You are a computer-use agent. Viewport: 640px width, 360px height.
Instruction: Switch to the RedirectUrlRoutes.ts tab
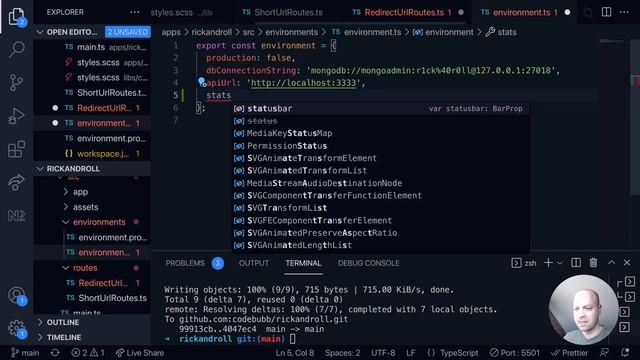pyautogui.click(x=403, y=12)
